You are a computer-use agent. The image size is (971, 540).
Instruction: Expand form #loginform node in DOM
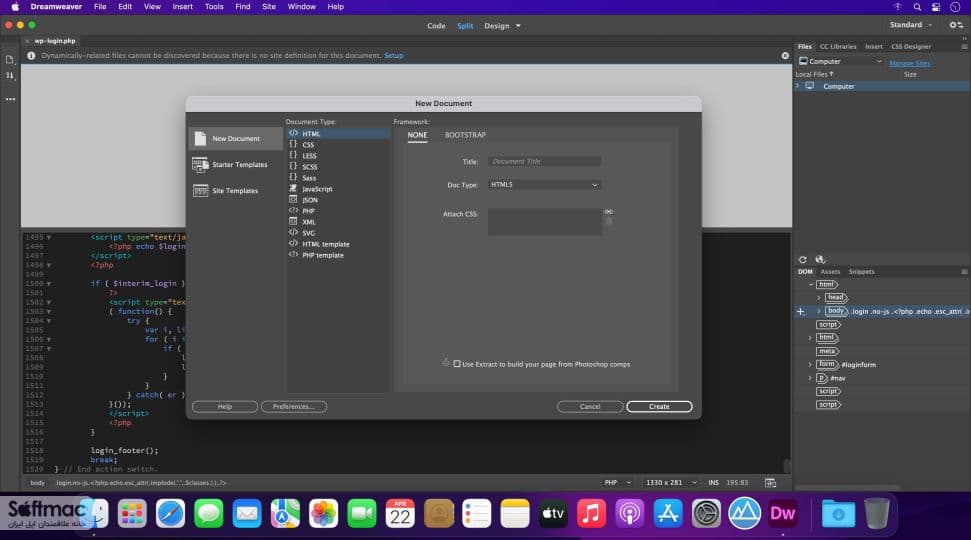810,365
